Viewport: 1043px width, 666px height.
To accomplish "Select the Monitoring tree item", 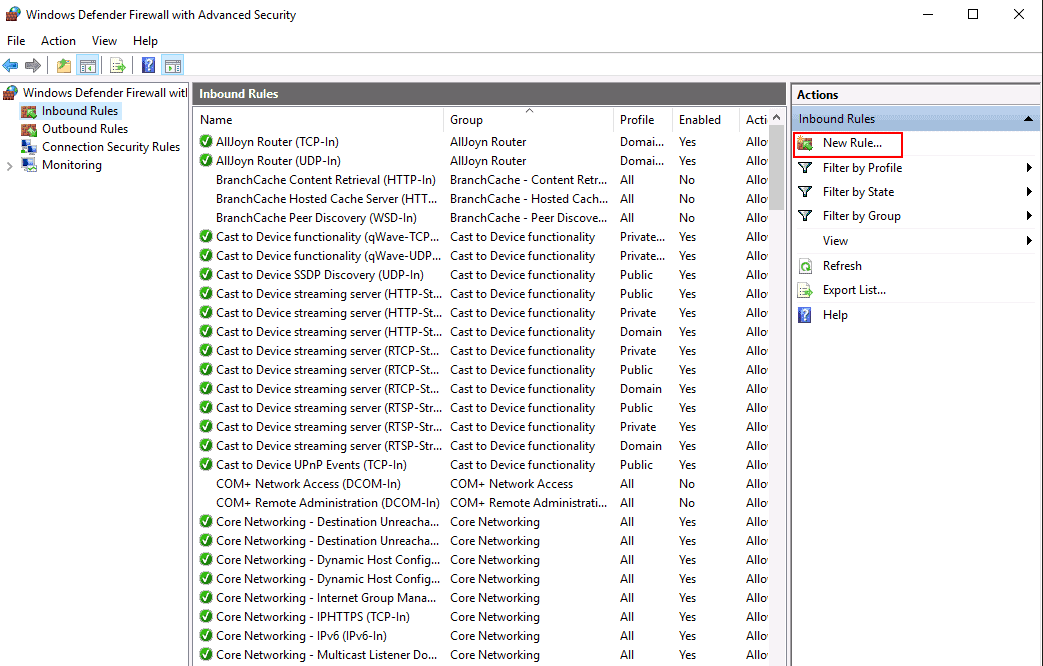I will coord(72,165).
